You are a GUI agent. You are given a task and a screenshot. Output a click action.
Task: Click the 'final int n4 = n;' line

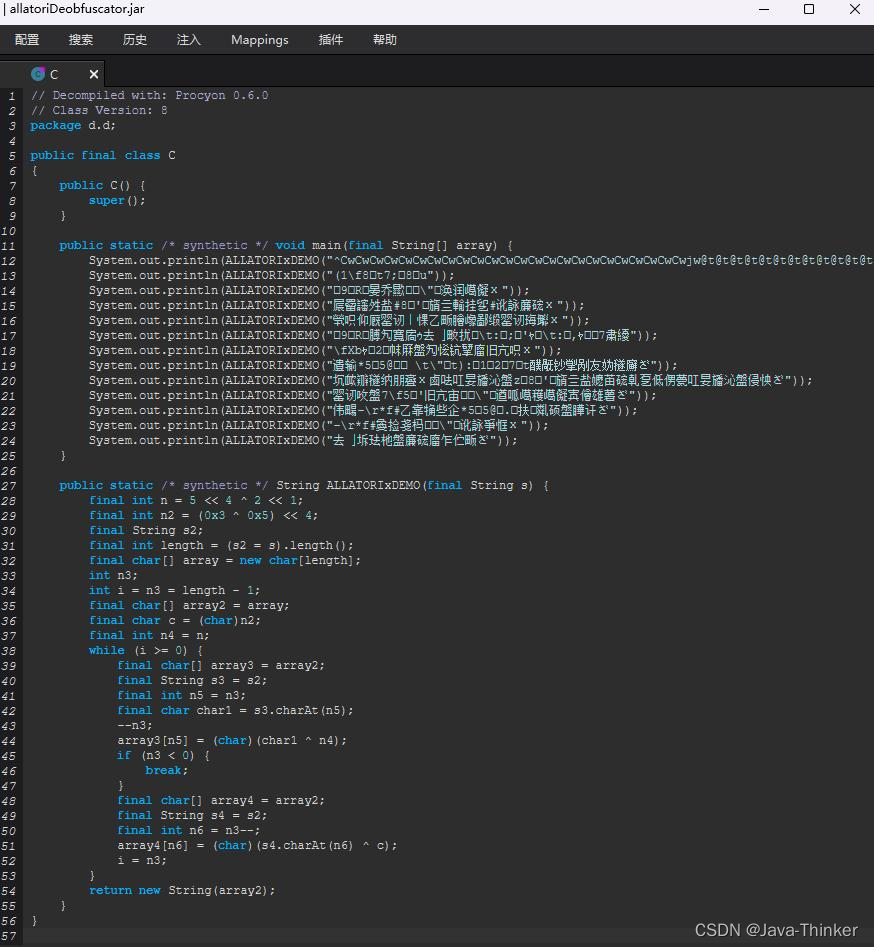(149, 635)
